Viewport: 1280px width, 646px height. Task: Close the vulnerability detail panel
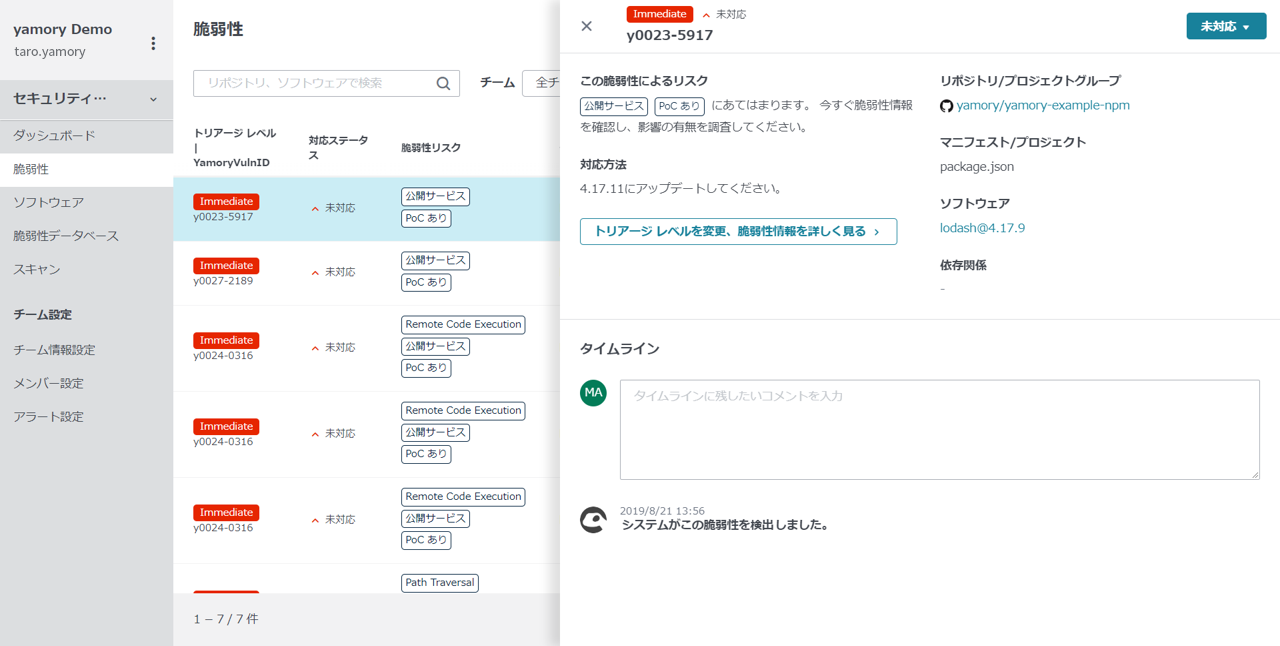coord(587,27)
